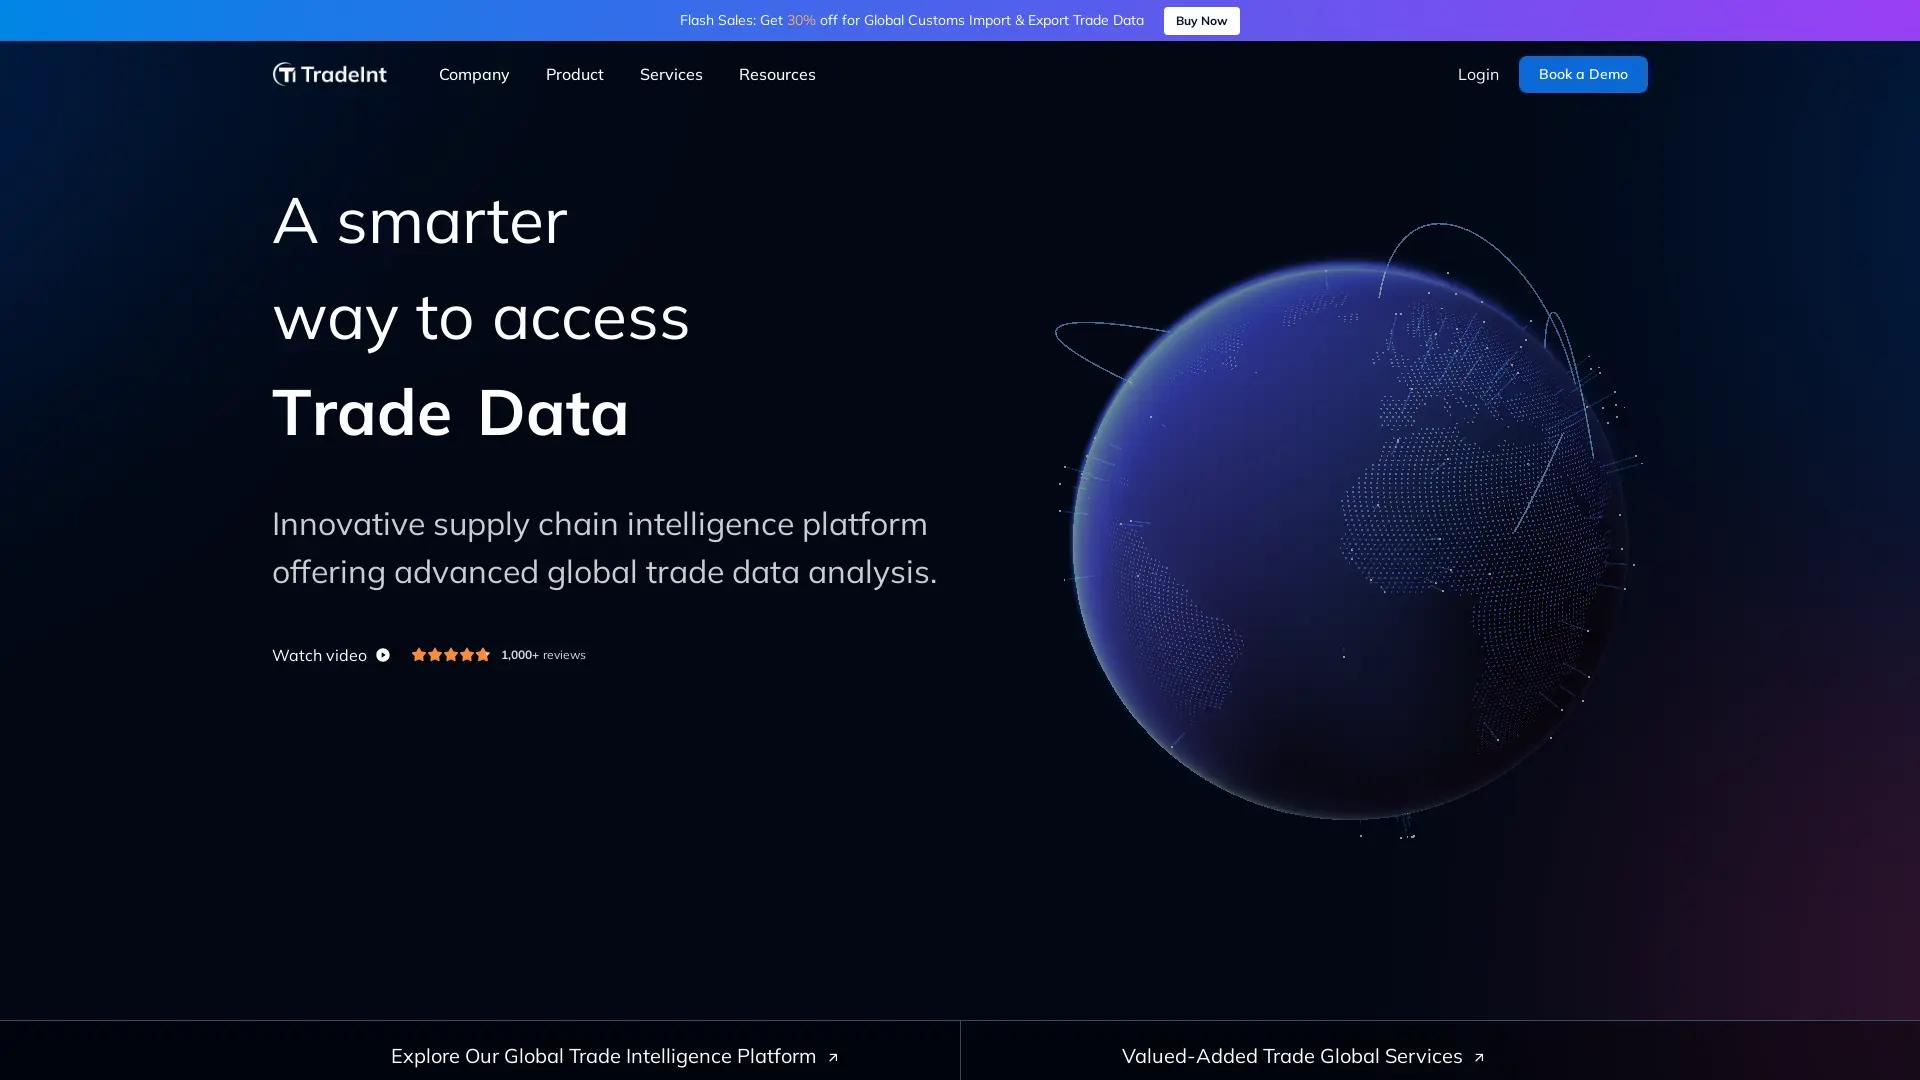Click the fifth orange rating star
The height and width of the screenshot is (1080, 1920).
click(x=482, y=654)
